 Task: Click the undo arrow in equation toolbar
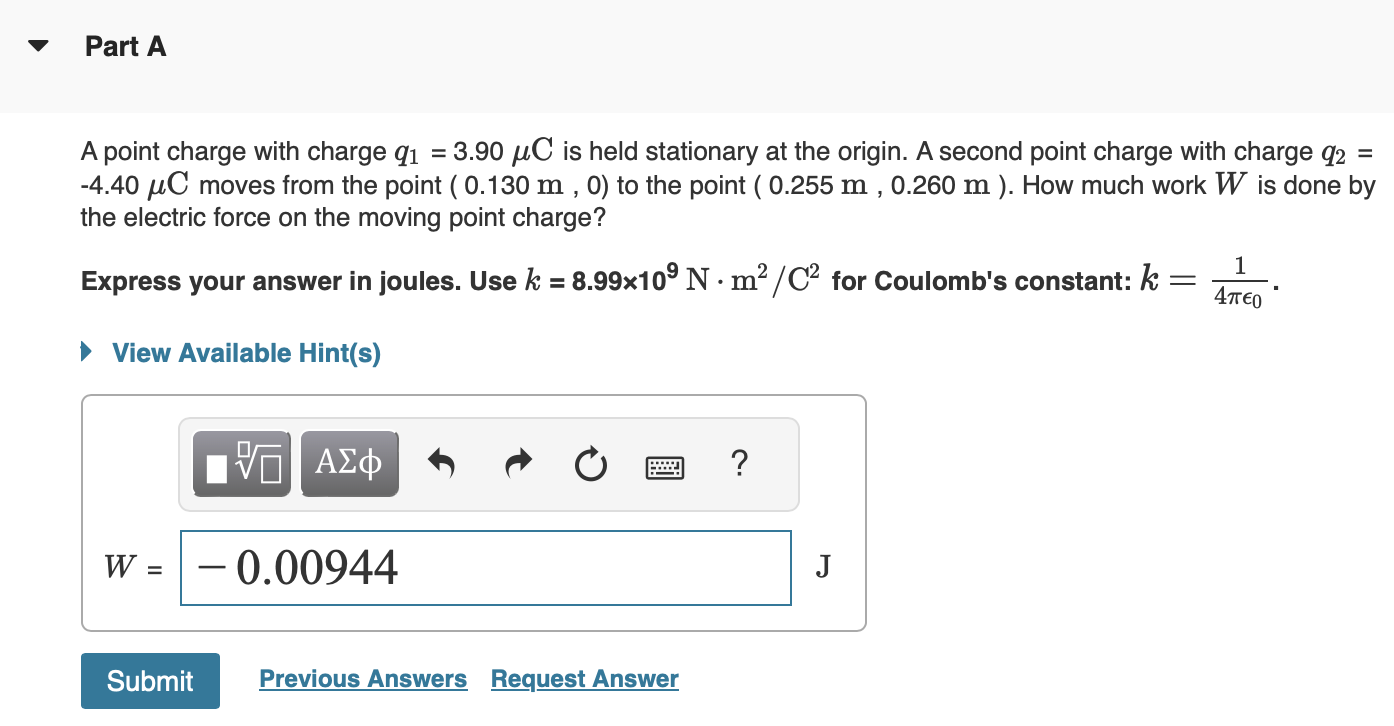[x=441, y=463]
